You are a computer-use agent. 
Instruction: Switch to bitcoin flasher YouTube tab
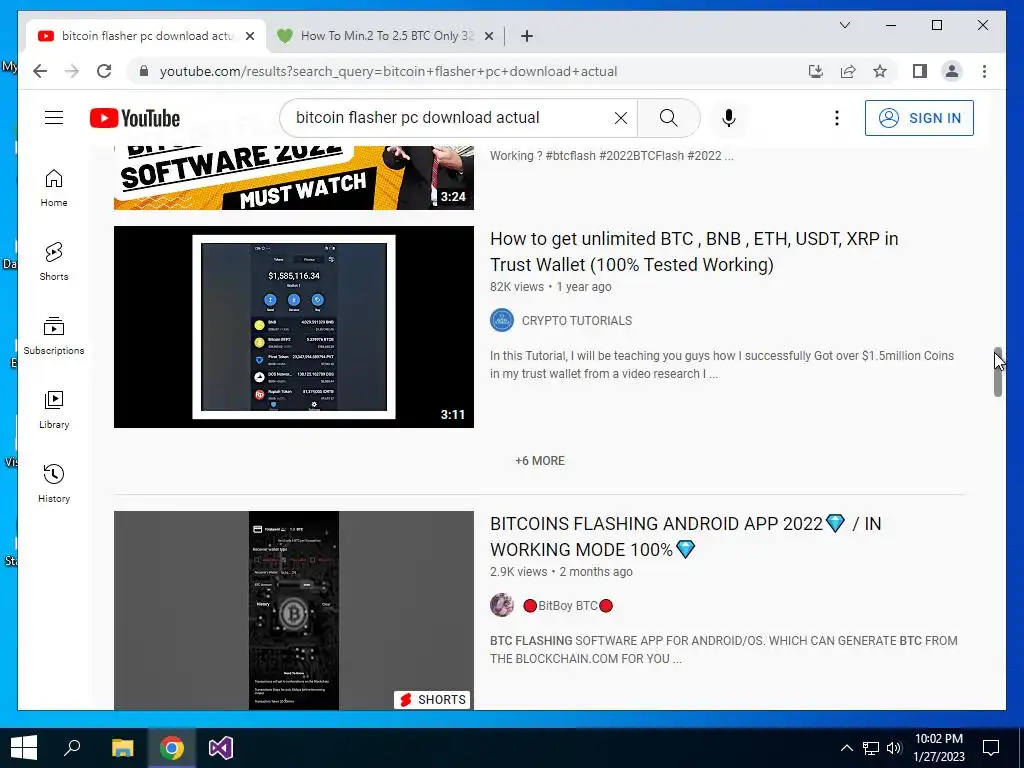click(x=146, y=36)
